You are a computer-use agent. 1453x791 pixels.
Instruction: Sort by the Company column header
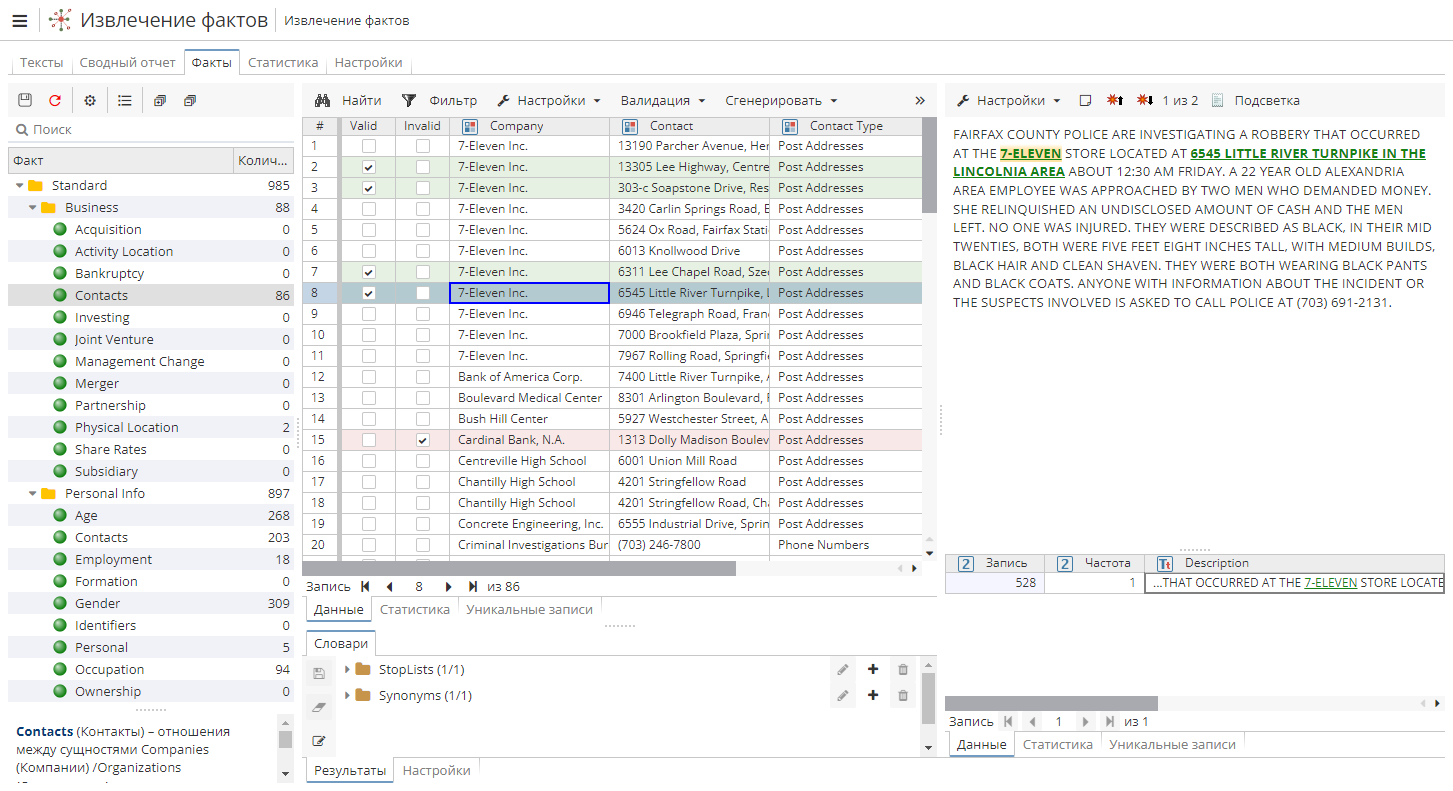(x=529, y=126)
